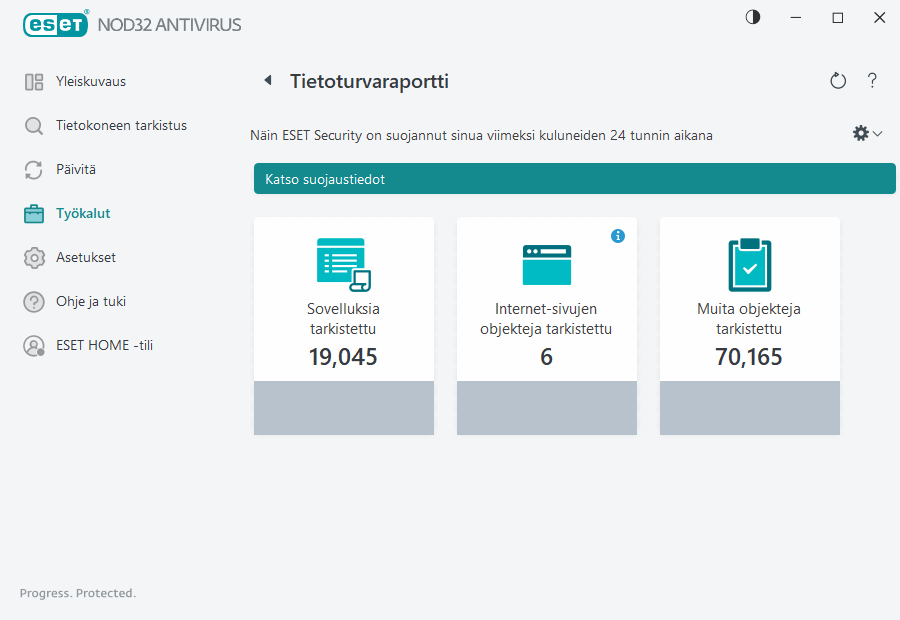Collapse the Tietoturvaraportti with the back arrow
900x620 pixels.
(x=267, y=79)
